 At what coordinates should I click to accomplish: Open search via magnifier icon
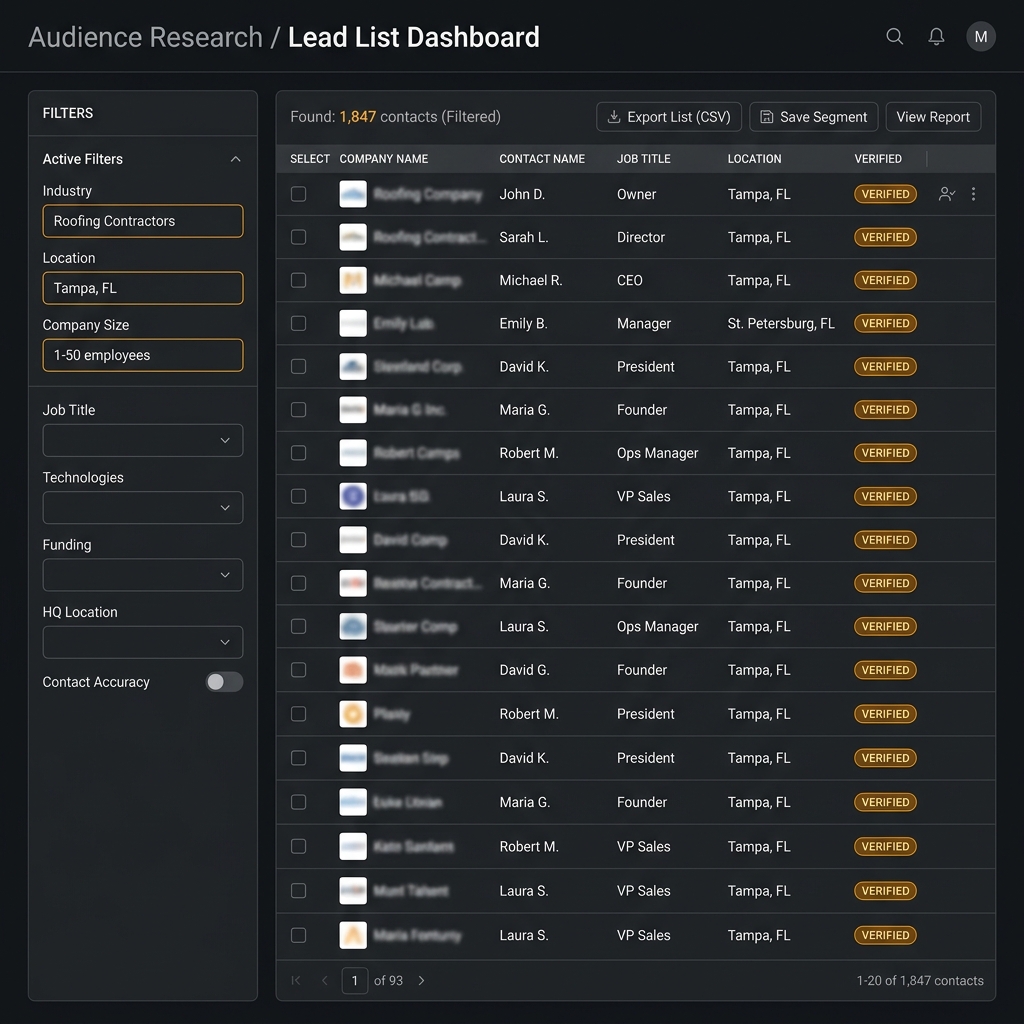tap(894, 37)
